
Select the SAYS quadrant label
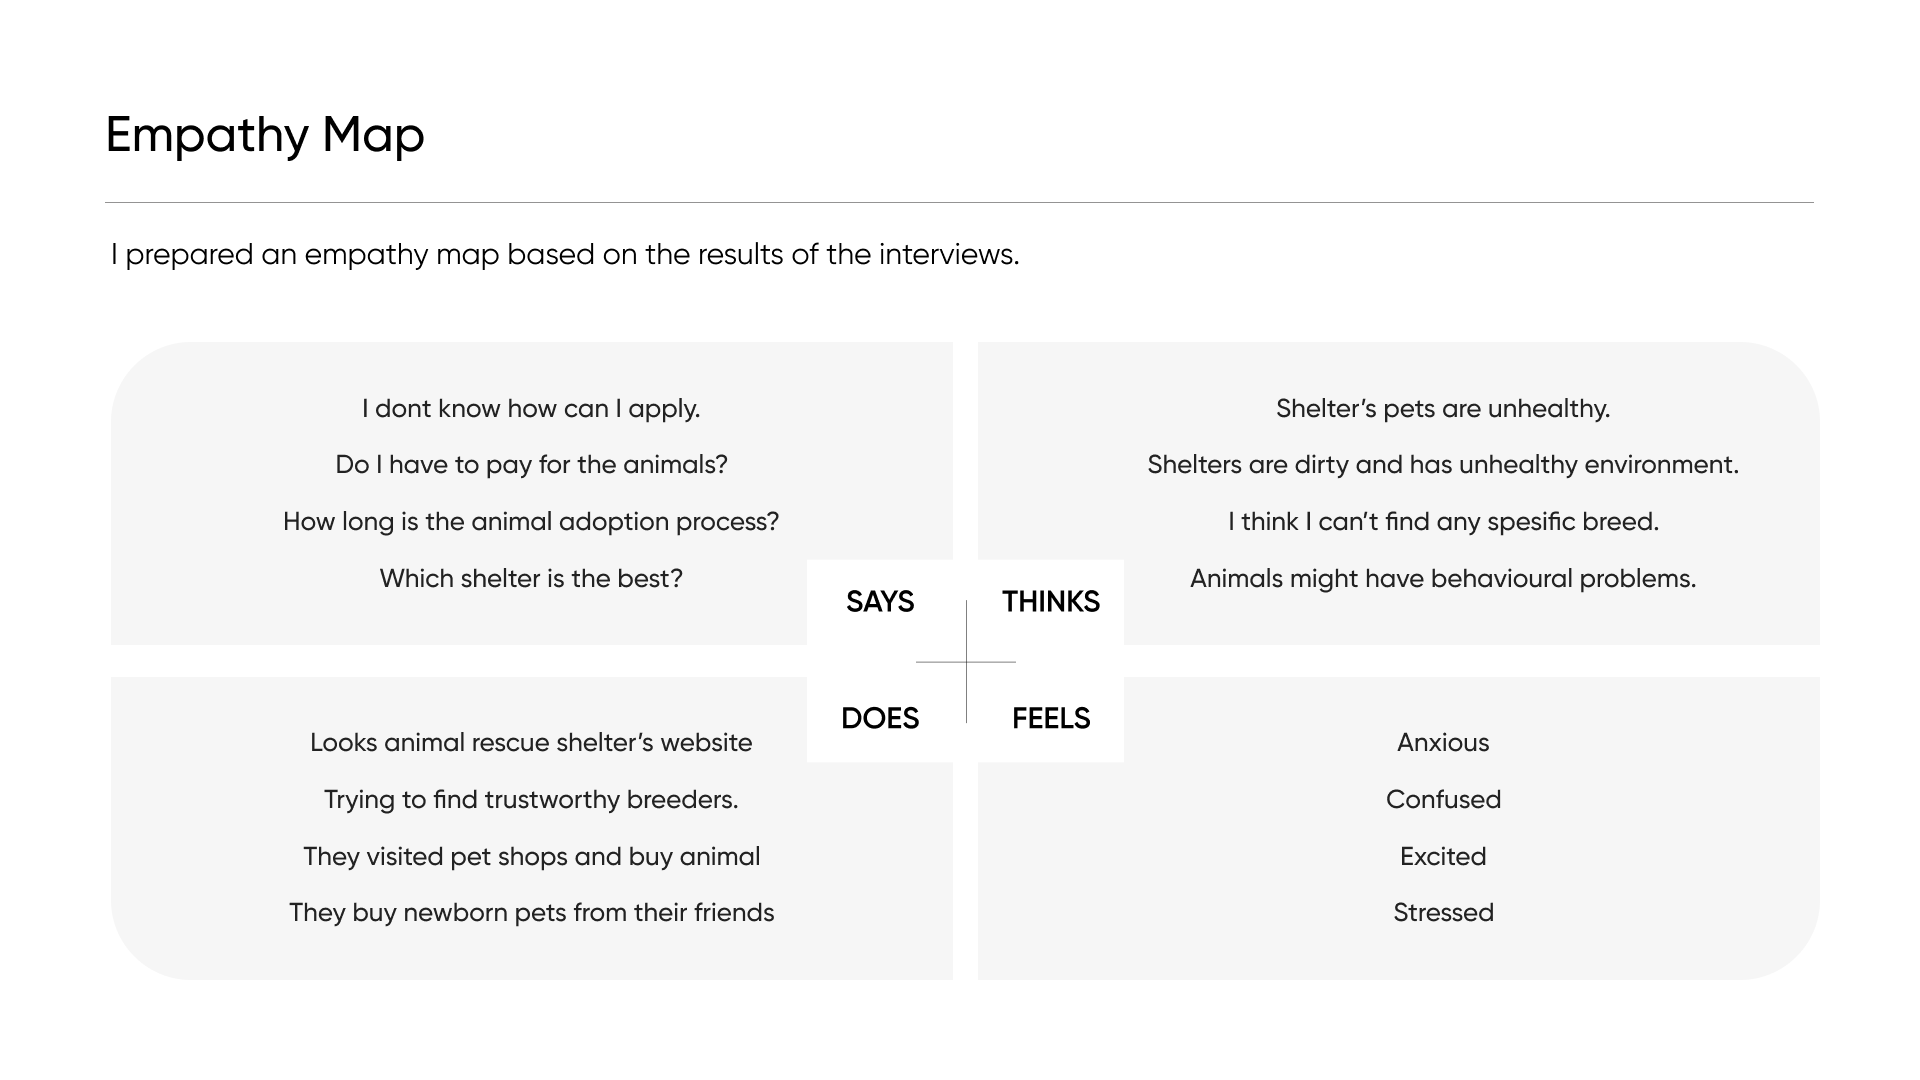(x=879, y=601)
